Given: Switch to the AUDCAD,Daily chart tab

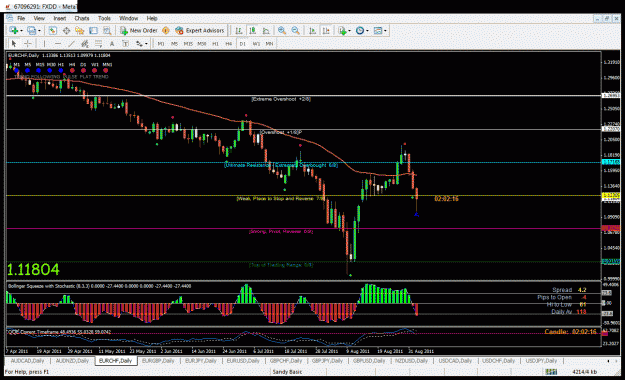Looking at the screenshot, I should pos(27,360).
